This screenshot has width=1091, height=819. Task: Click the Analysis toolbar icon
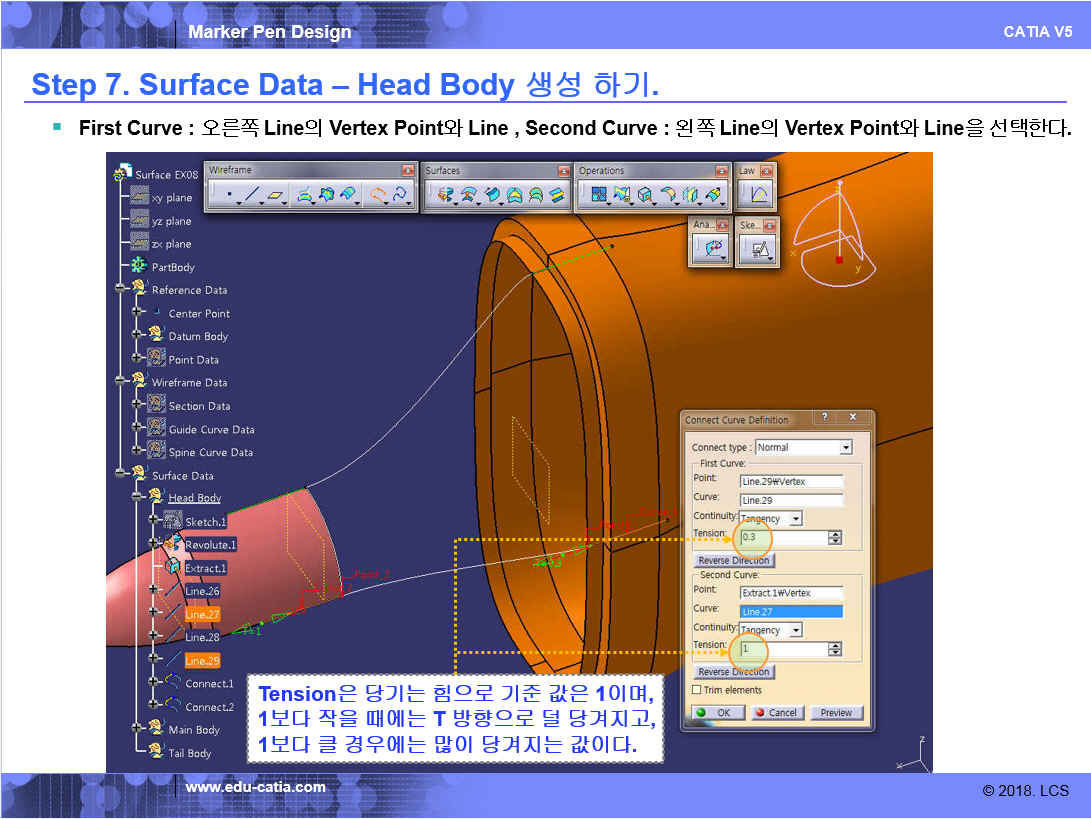coord(714,251)
